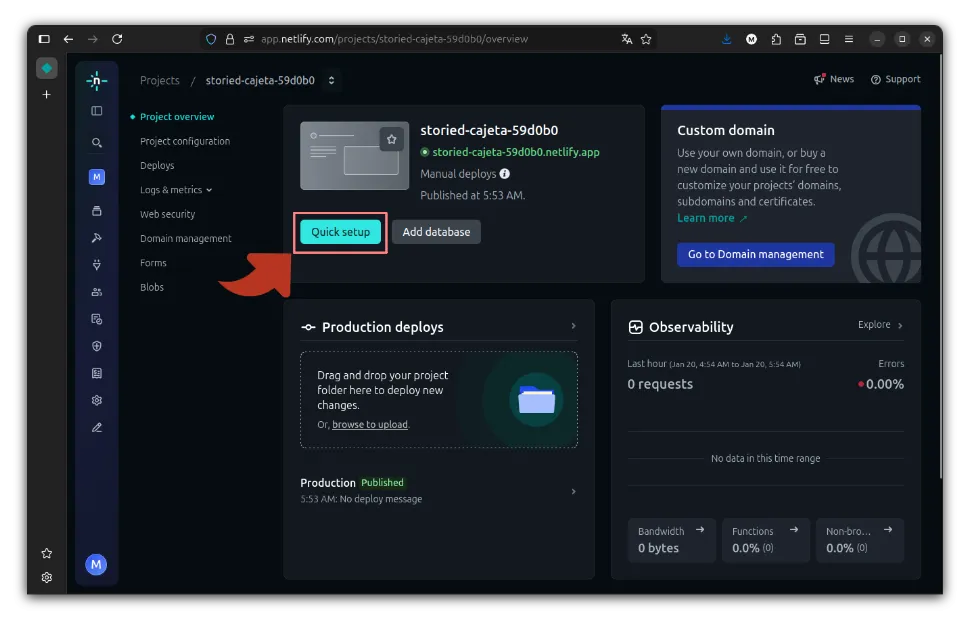Expand the Production deploys section chevron
This screenshot has width=969, height=623.
click(x=573, y=326)
